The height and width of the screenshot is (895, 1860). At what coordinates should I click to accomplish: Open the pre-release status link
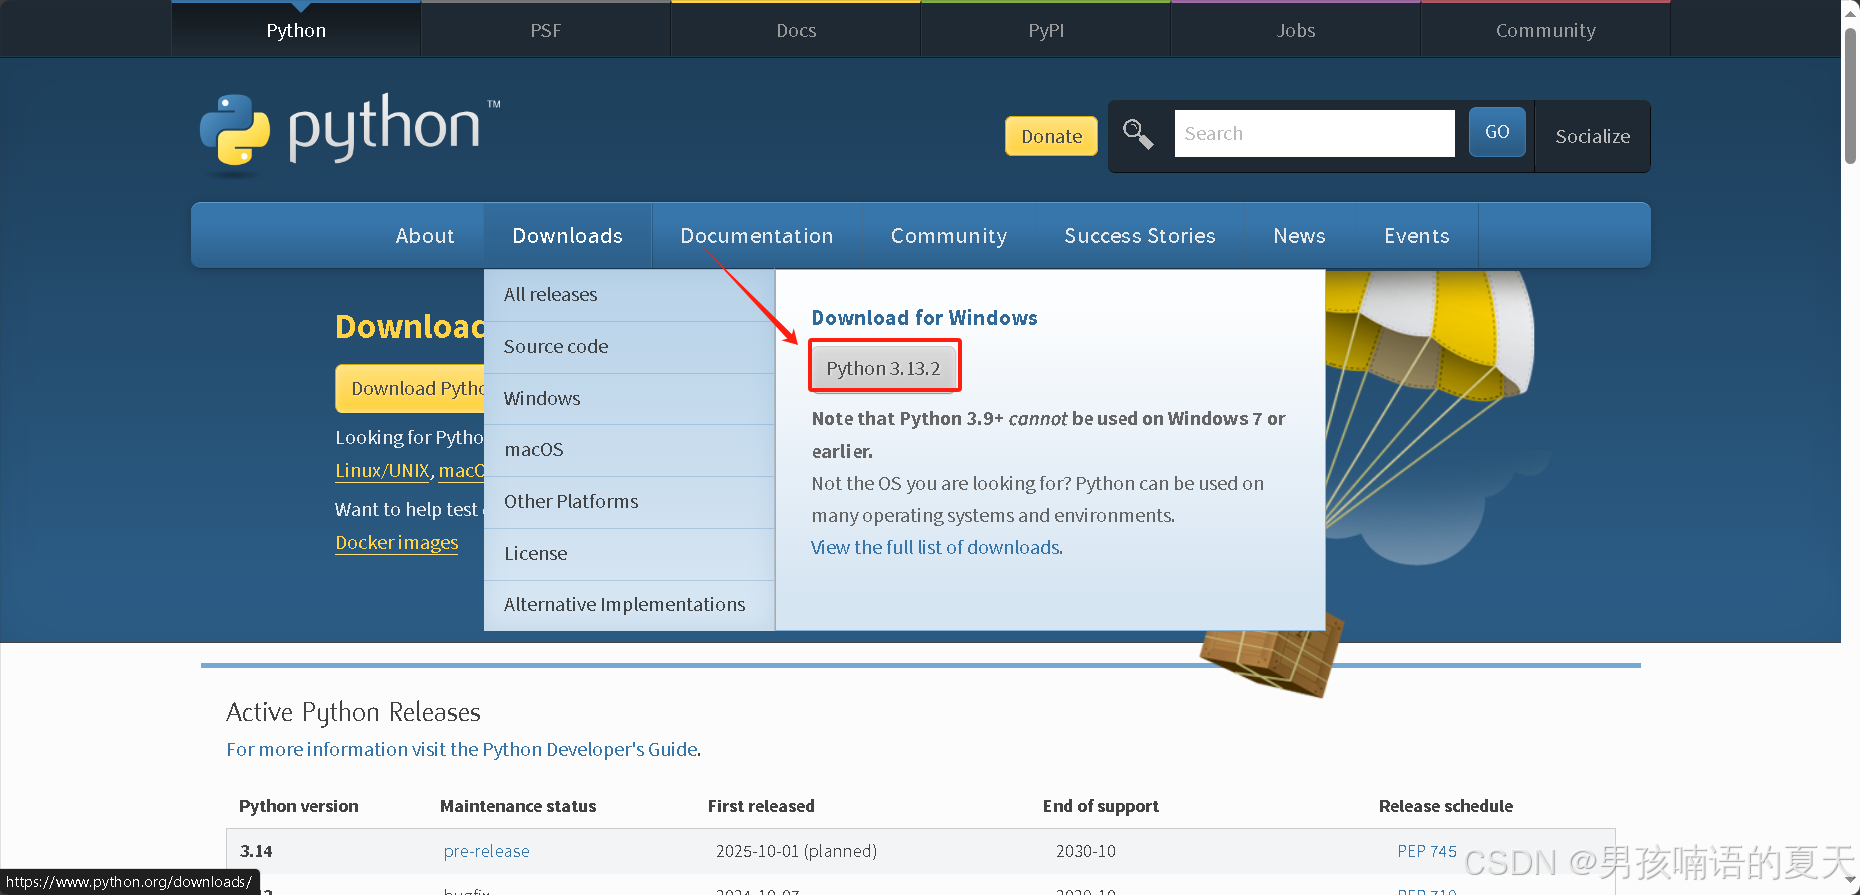click(487, 852)
